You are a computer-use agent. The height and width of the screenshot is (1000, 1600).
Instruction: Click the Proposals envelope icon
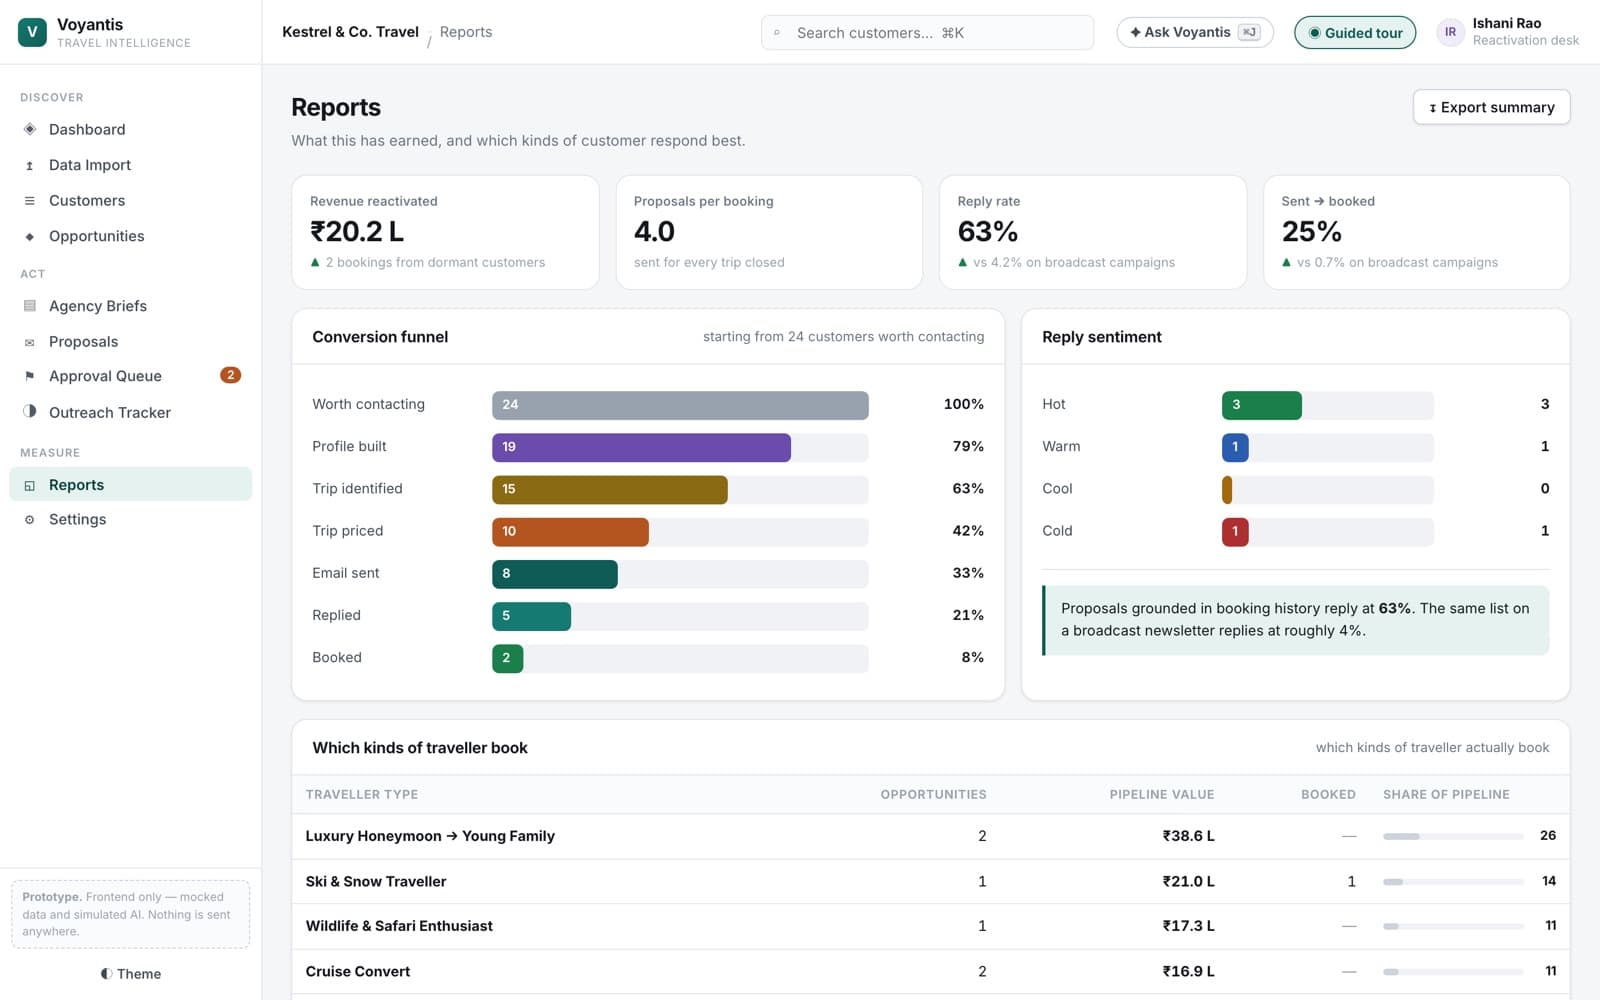[x=30, y=342]
